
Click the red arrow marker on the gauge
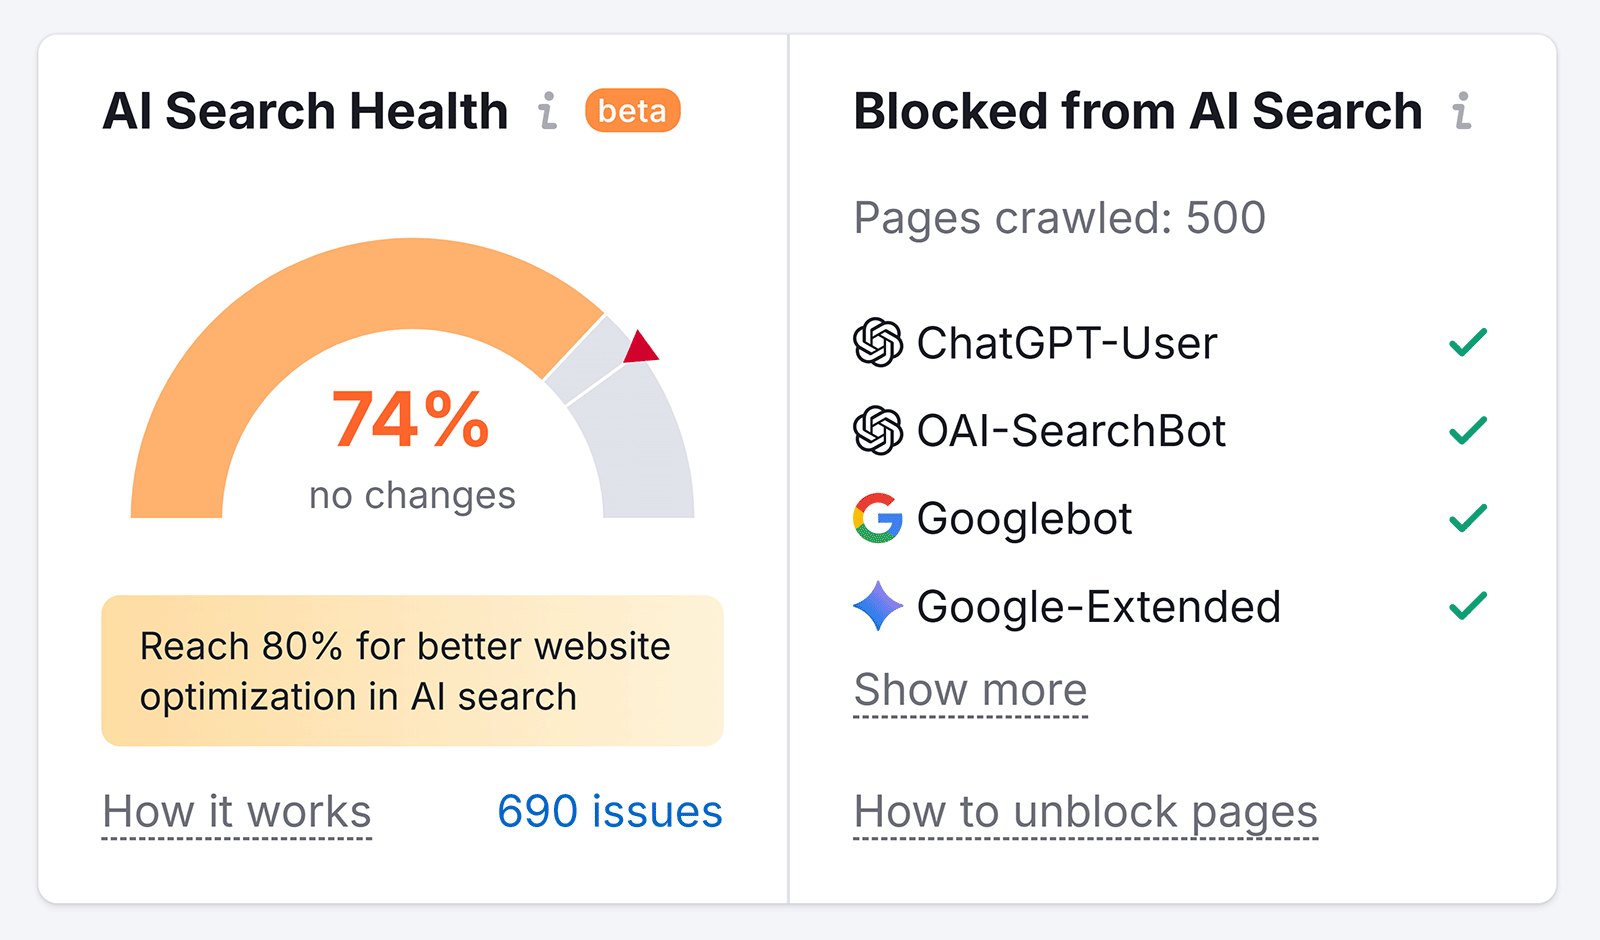[641, 349]
